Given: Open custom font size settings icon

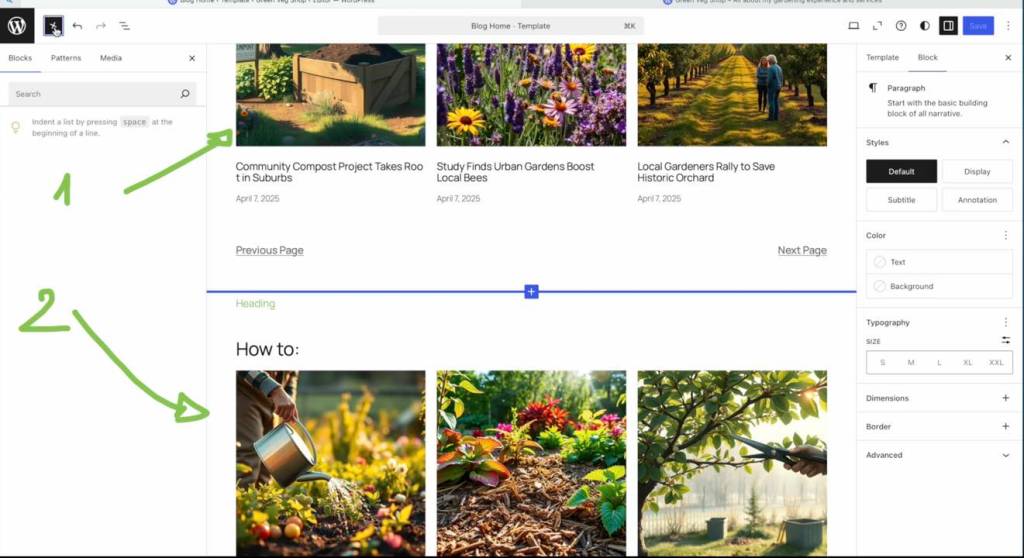Looking at the screenshot, I should (1005, 341).
